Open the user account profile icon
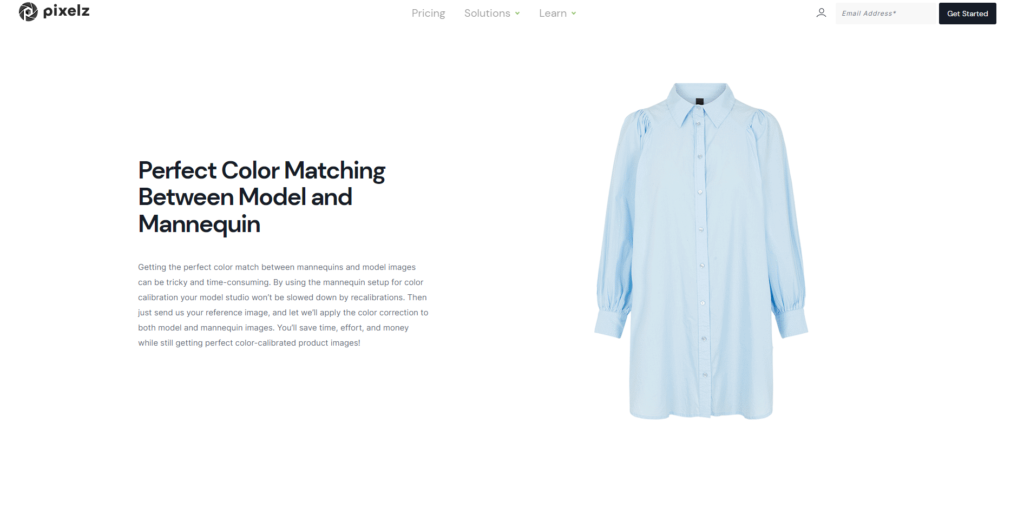This screenshot has width=1024, height=509. click(821, 12)
